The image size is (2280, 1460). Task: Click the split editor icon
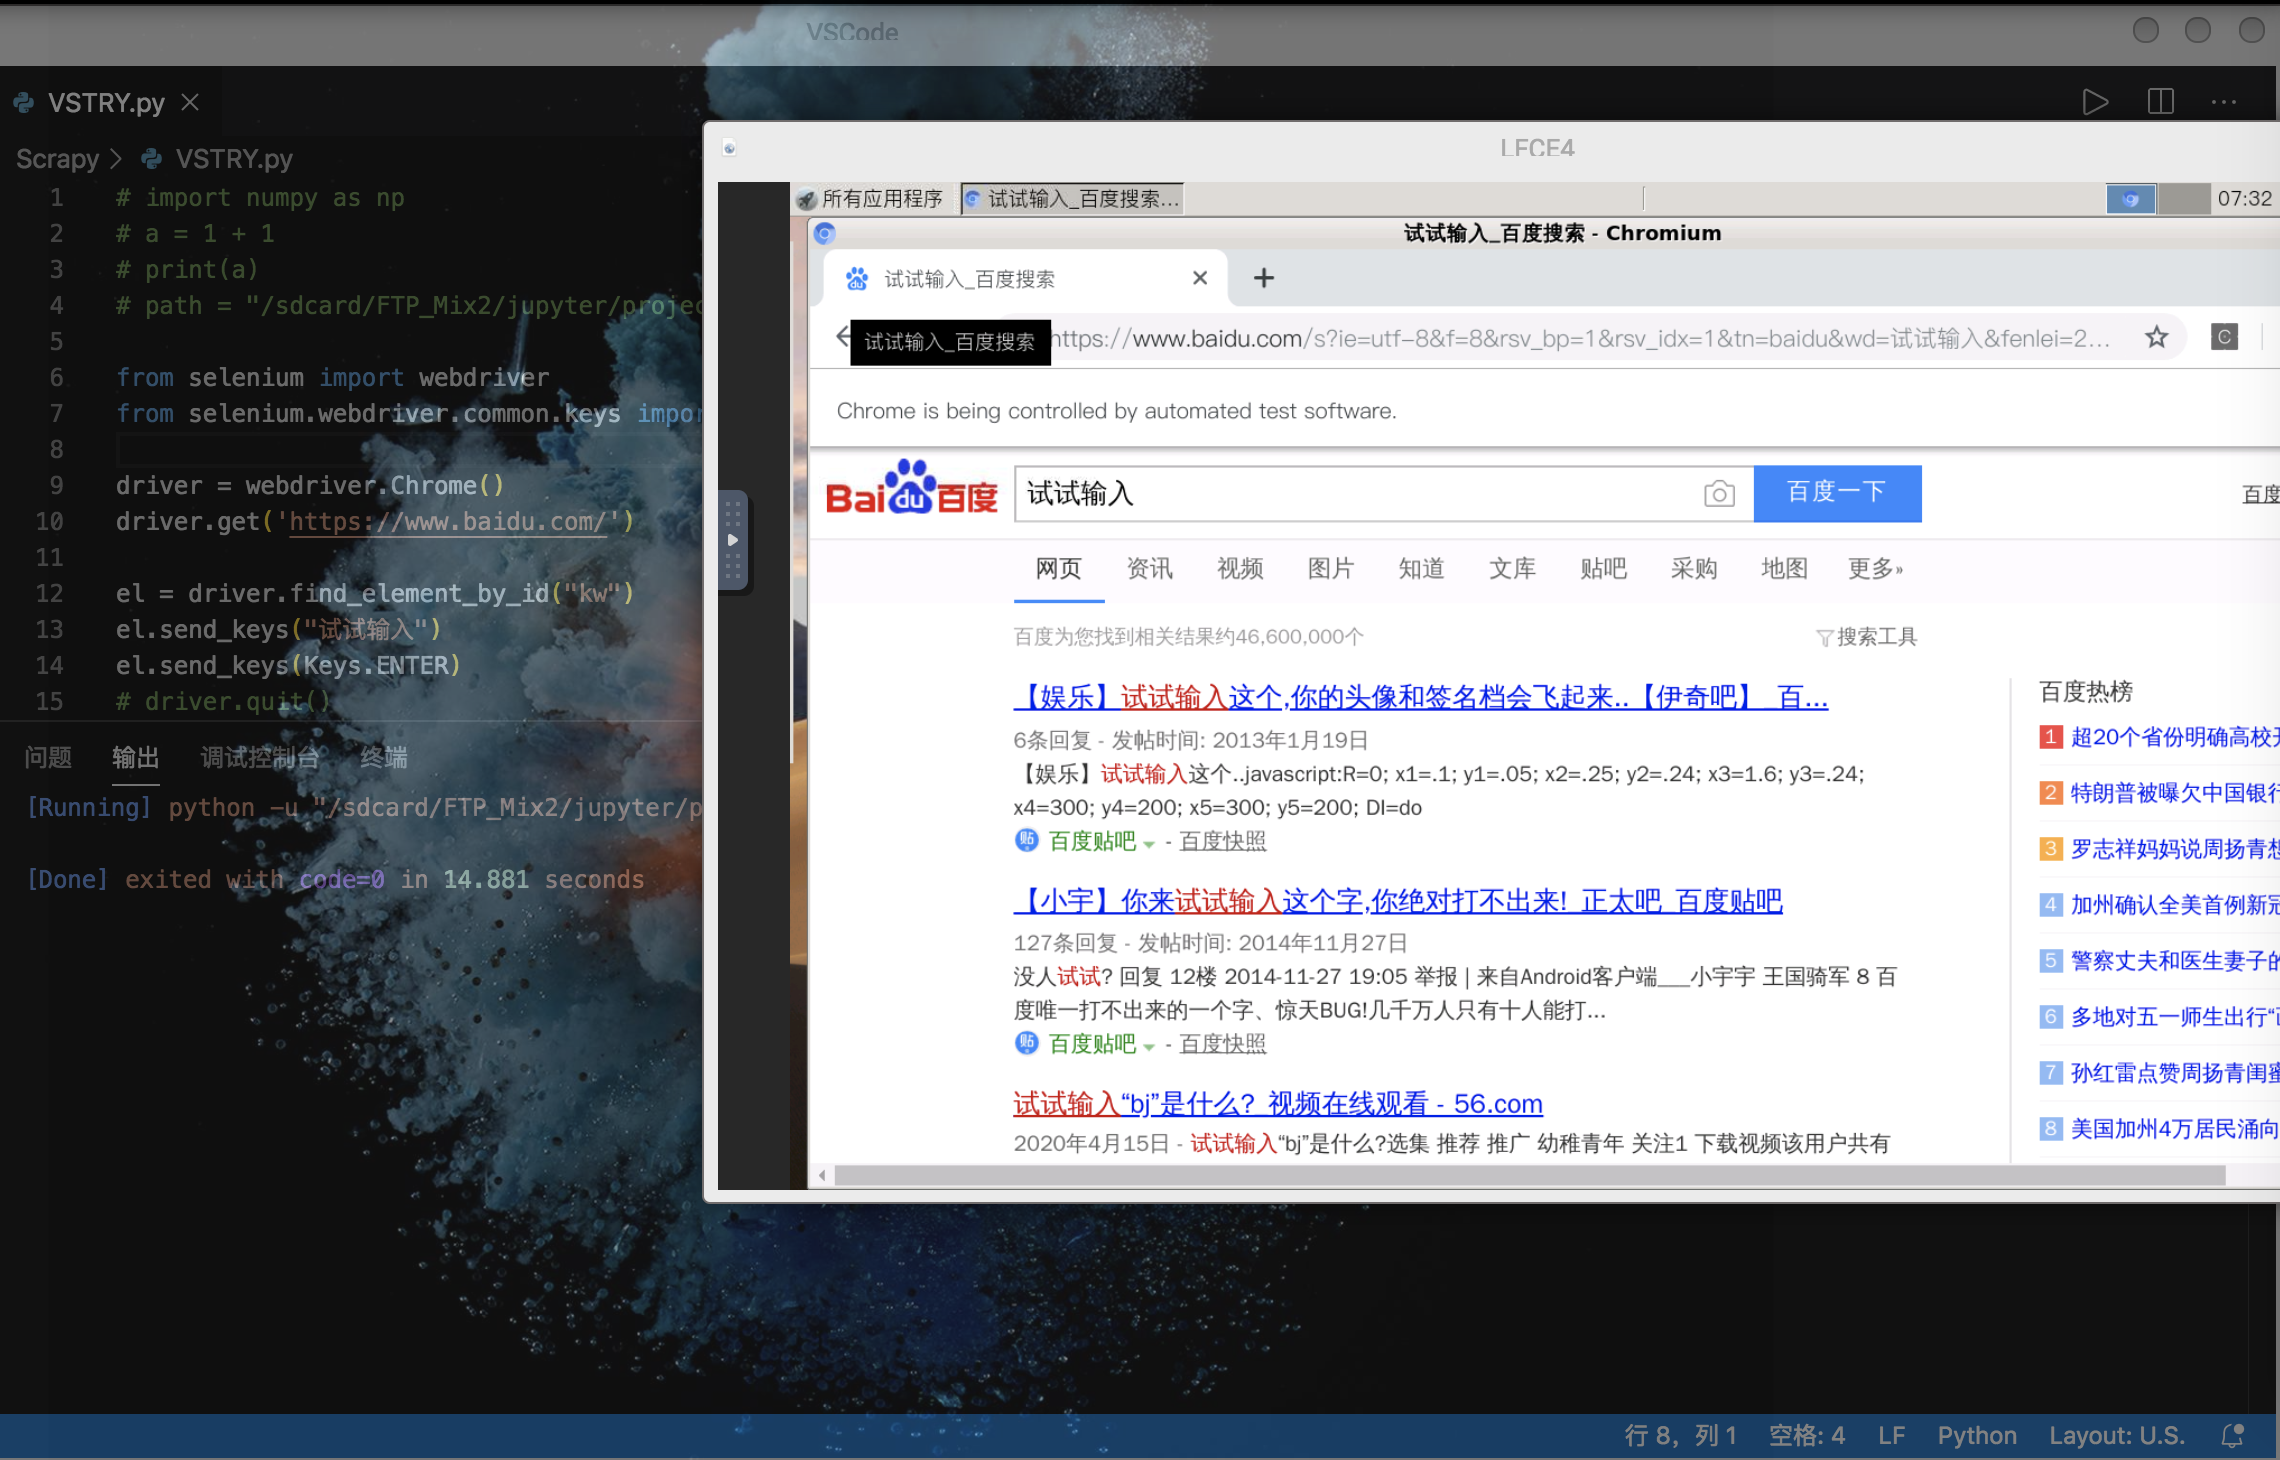(2160, 102)
